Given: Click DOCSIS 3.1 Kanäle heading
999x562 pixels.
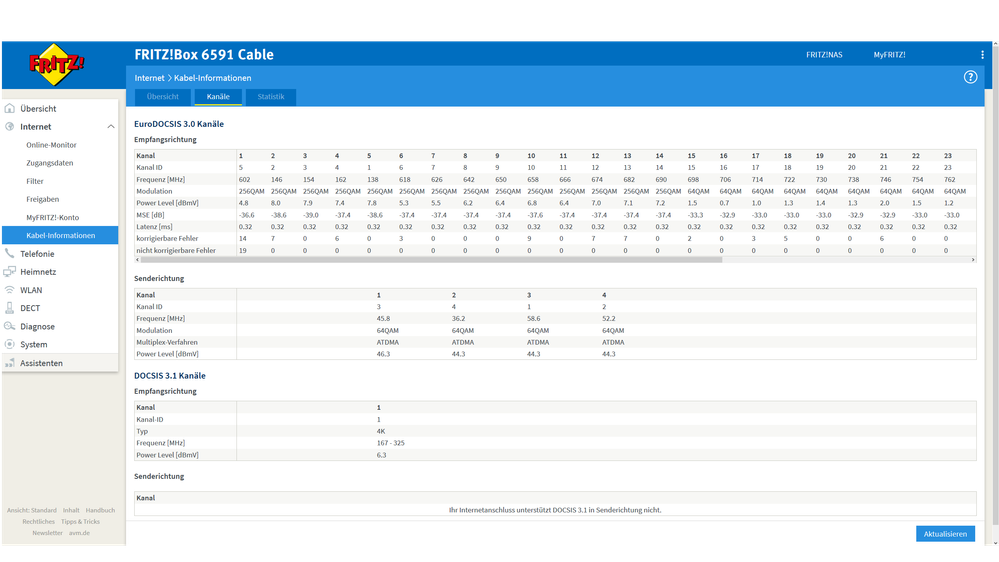Looking at the screenshot, I should click(169, 376).
